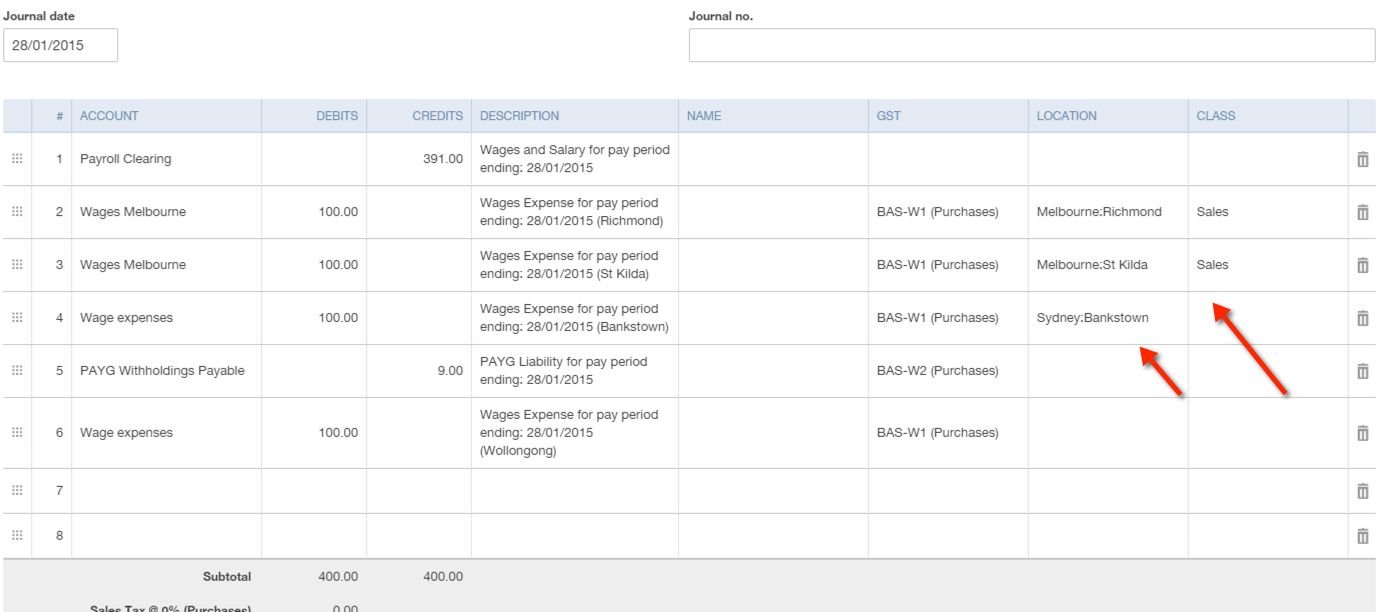Click the empty Class cell on the Bankstown row
The image size is (1386, 612).
1260,317
